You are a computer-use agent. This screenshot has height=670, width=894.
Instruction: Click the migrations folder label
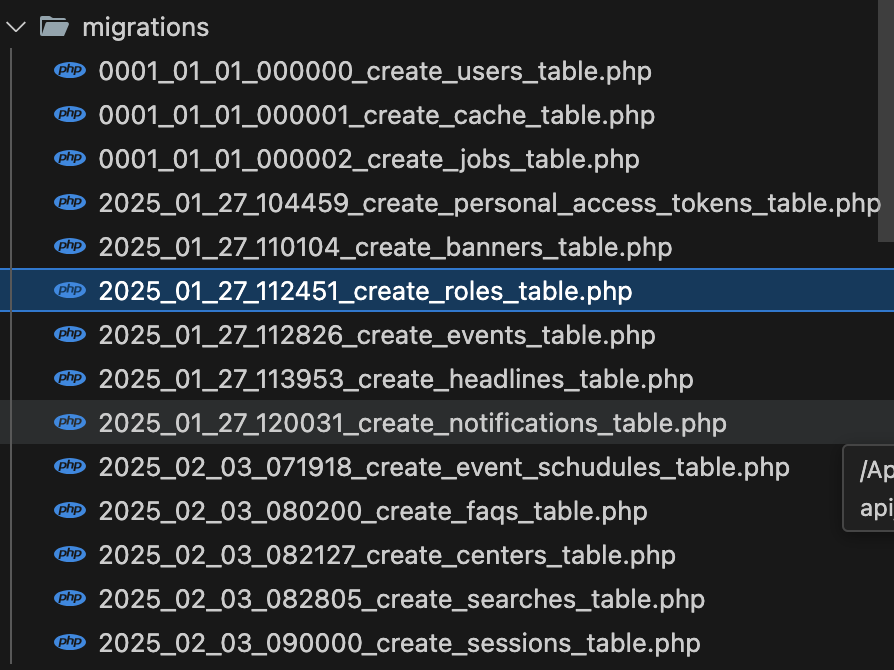[x=145, y=27]
